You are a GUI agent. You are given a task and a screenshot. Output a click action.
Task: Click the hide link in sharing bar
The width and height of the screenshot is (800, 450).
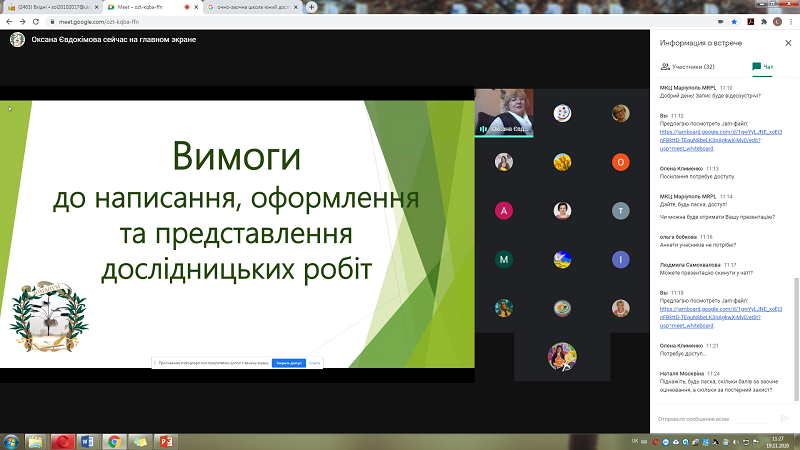click(x=314, y=363)
